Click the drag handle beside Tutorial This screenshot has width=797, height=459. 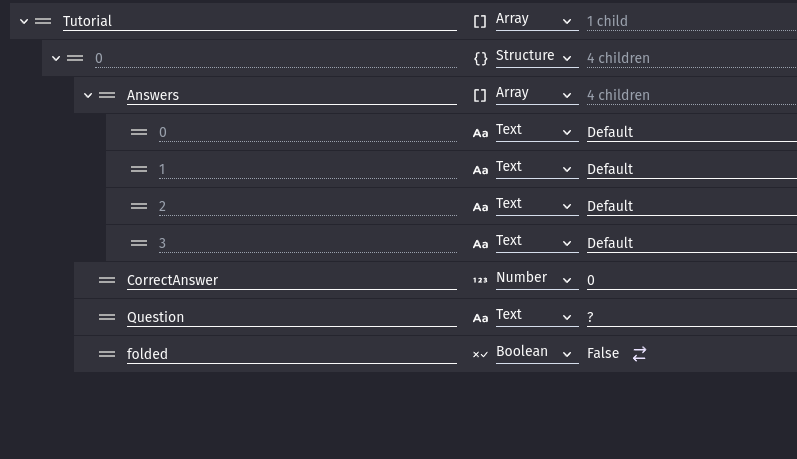pyautogui.click(x=43, y=21)
